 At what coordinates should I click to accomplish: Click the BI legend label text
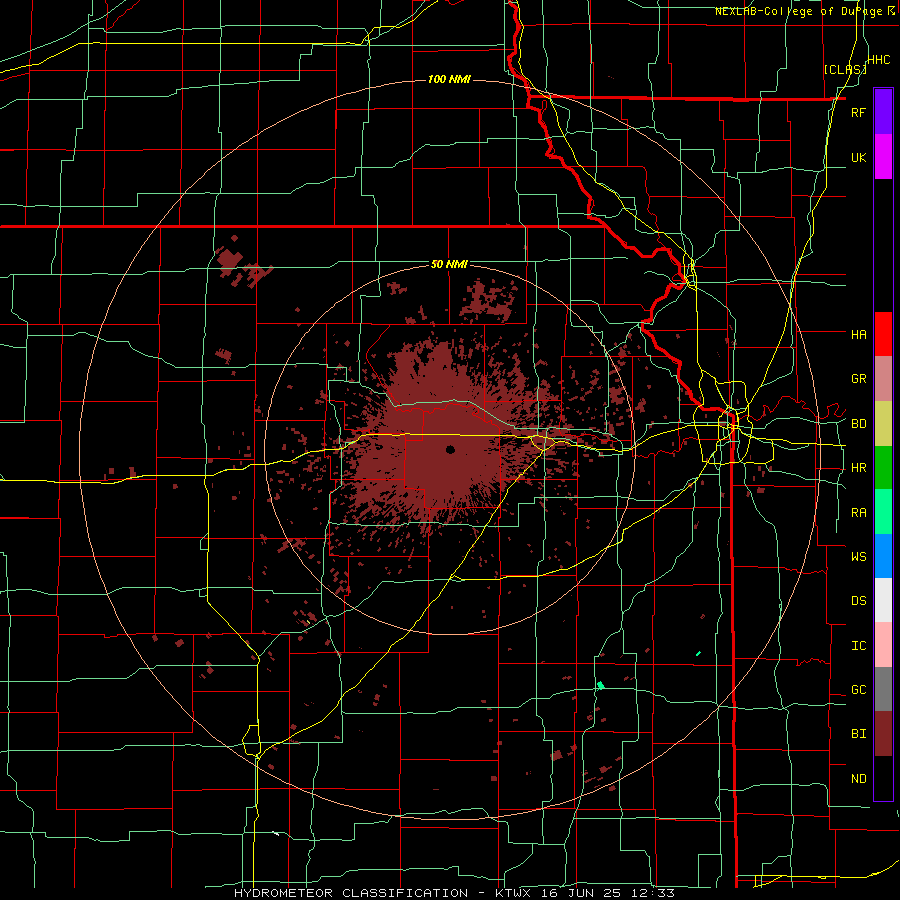858,734
